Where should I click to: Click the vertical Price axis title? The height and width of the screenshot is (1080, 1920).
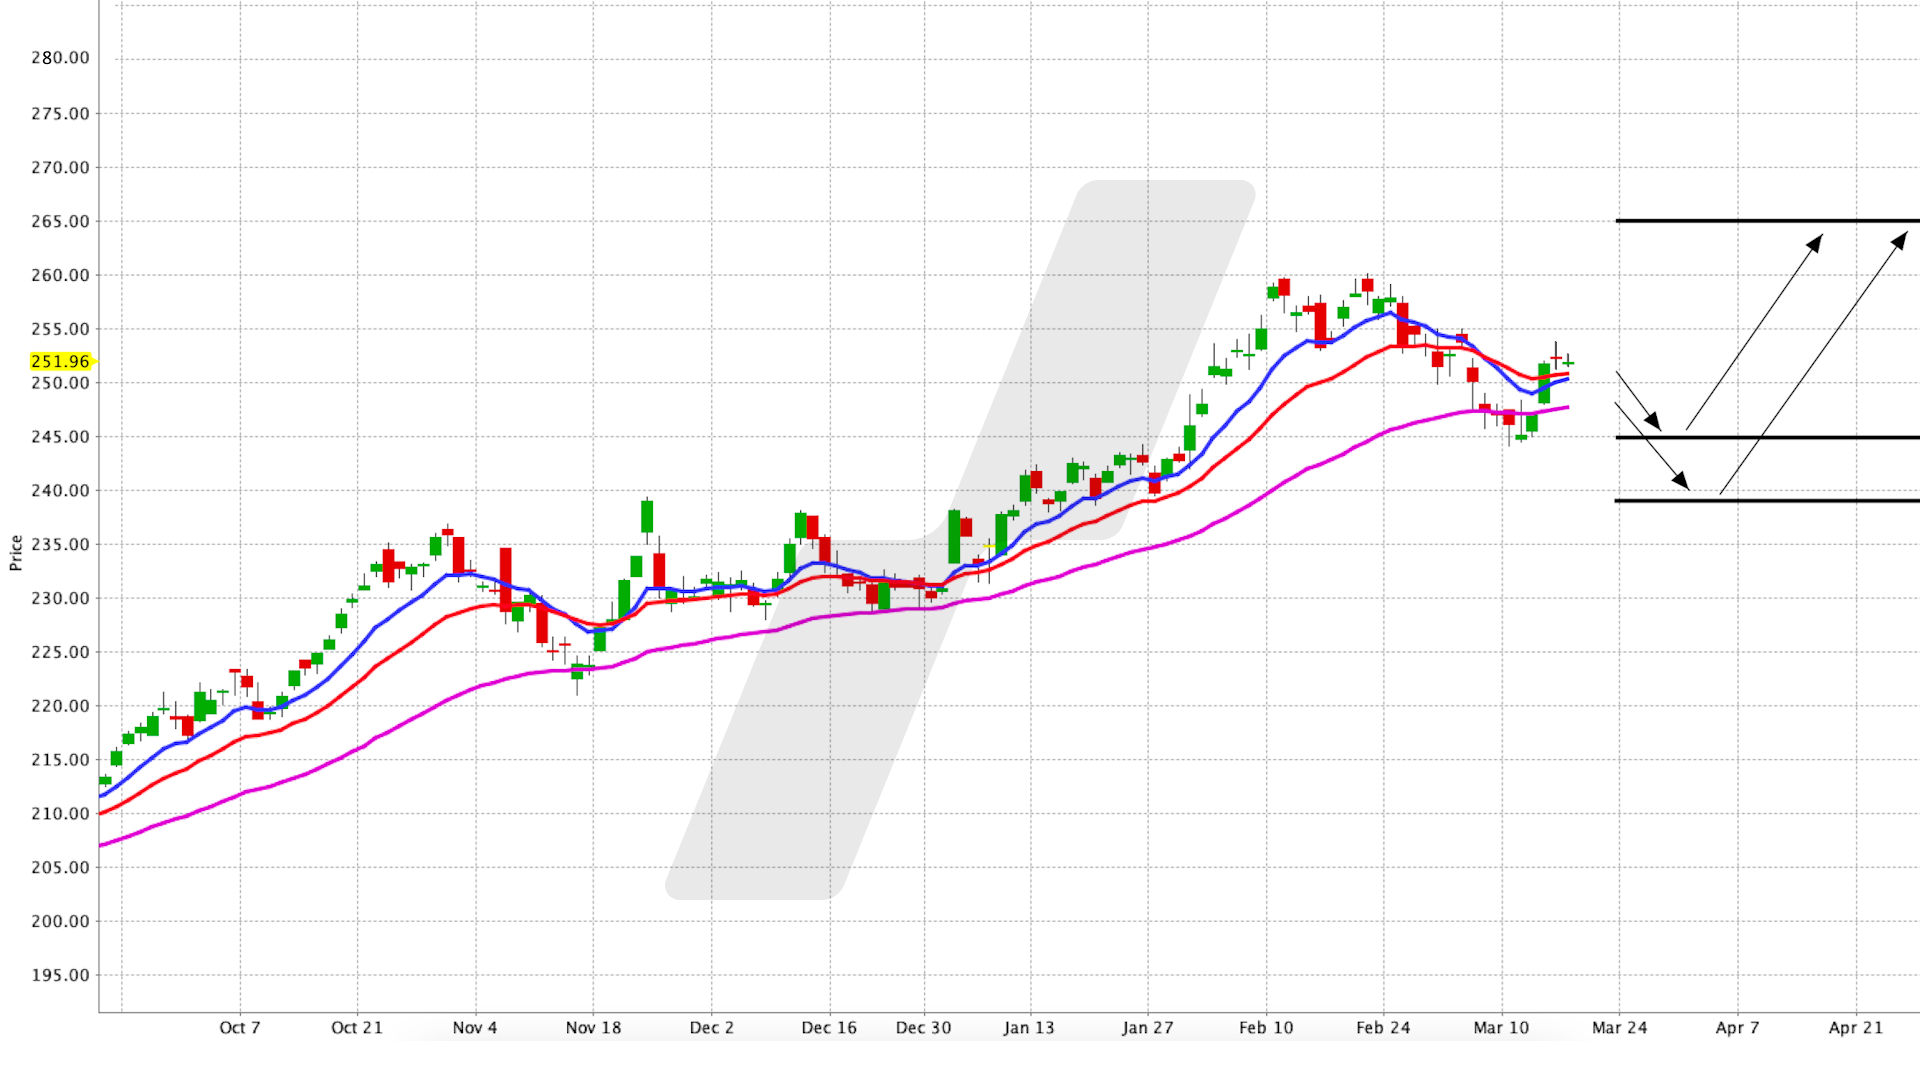click(x=15, y=553)
